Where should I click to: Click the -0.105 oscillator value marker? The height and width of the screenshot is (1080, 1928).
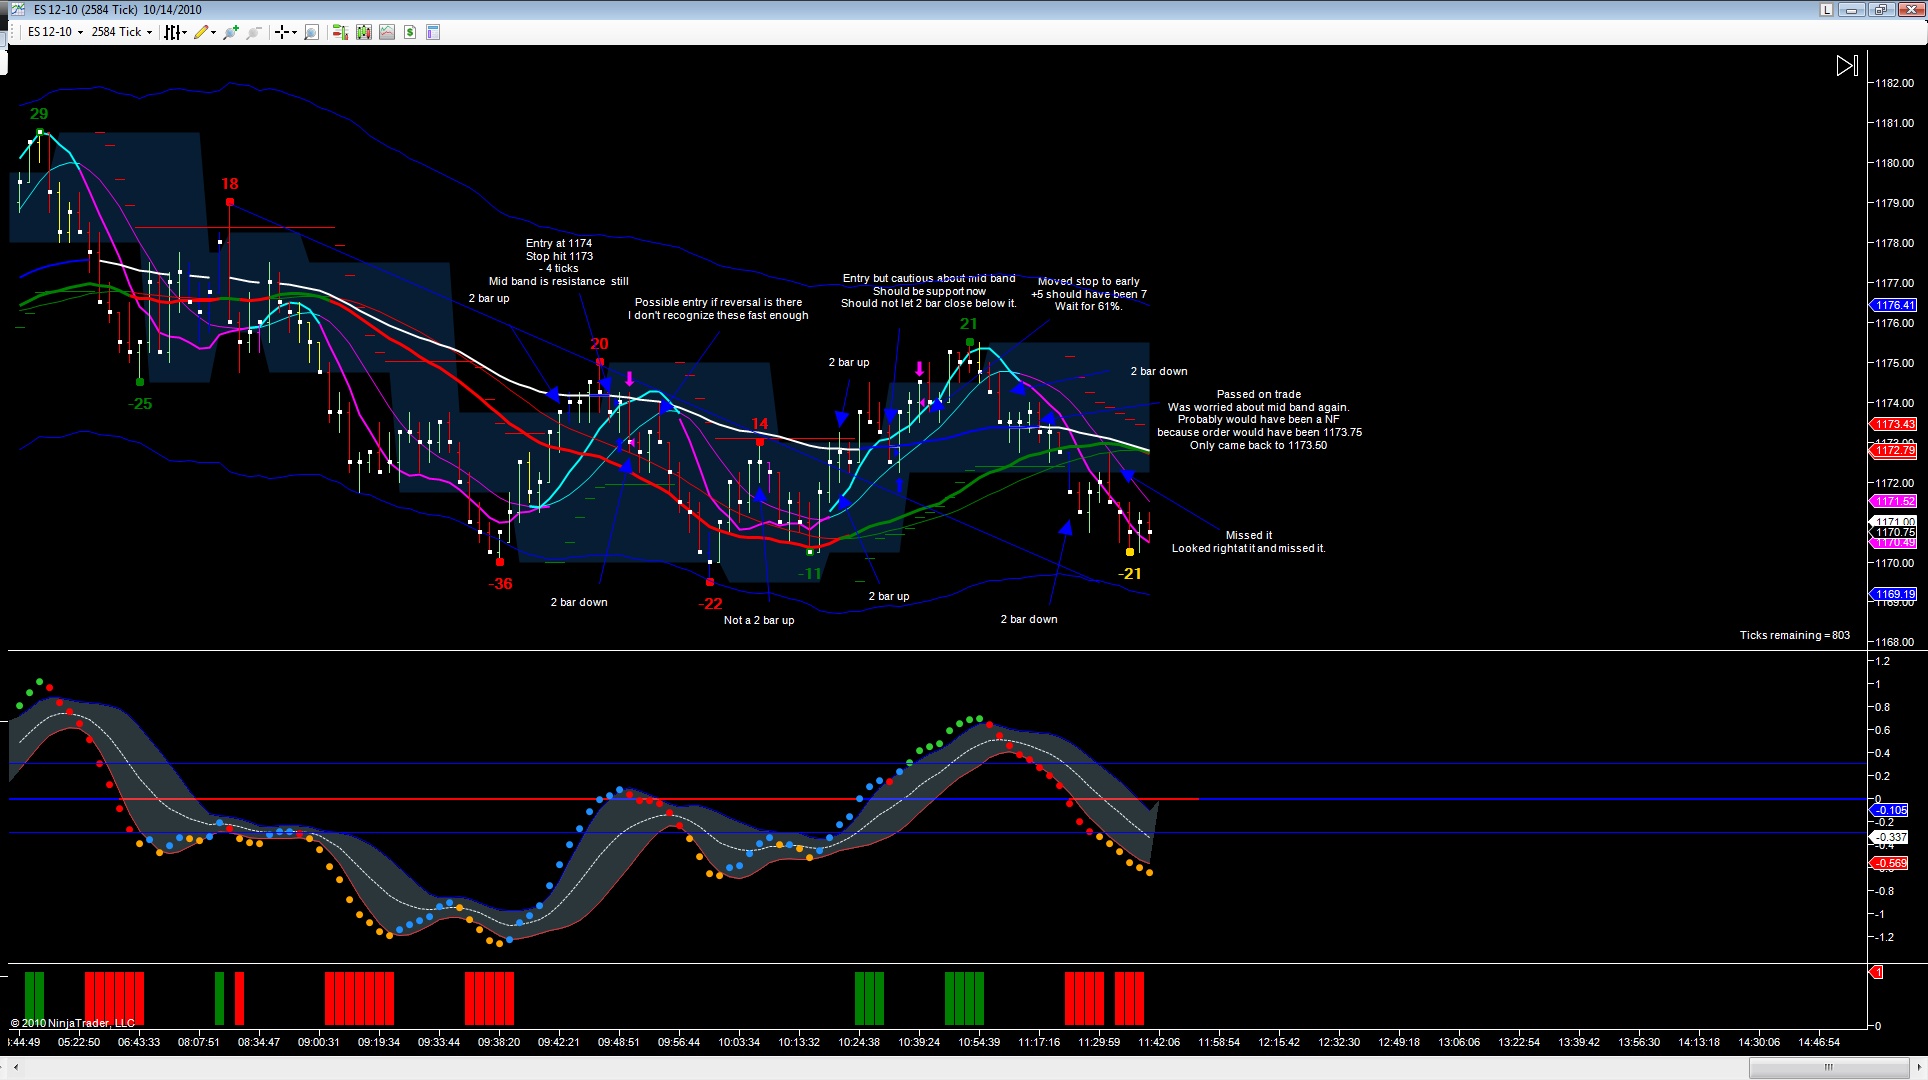pyautogui.click(x=1889, y=810)
